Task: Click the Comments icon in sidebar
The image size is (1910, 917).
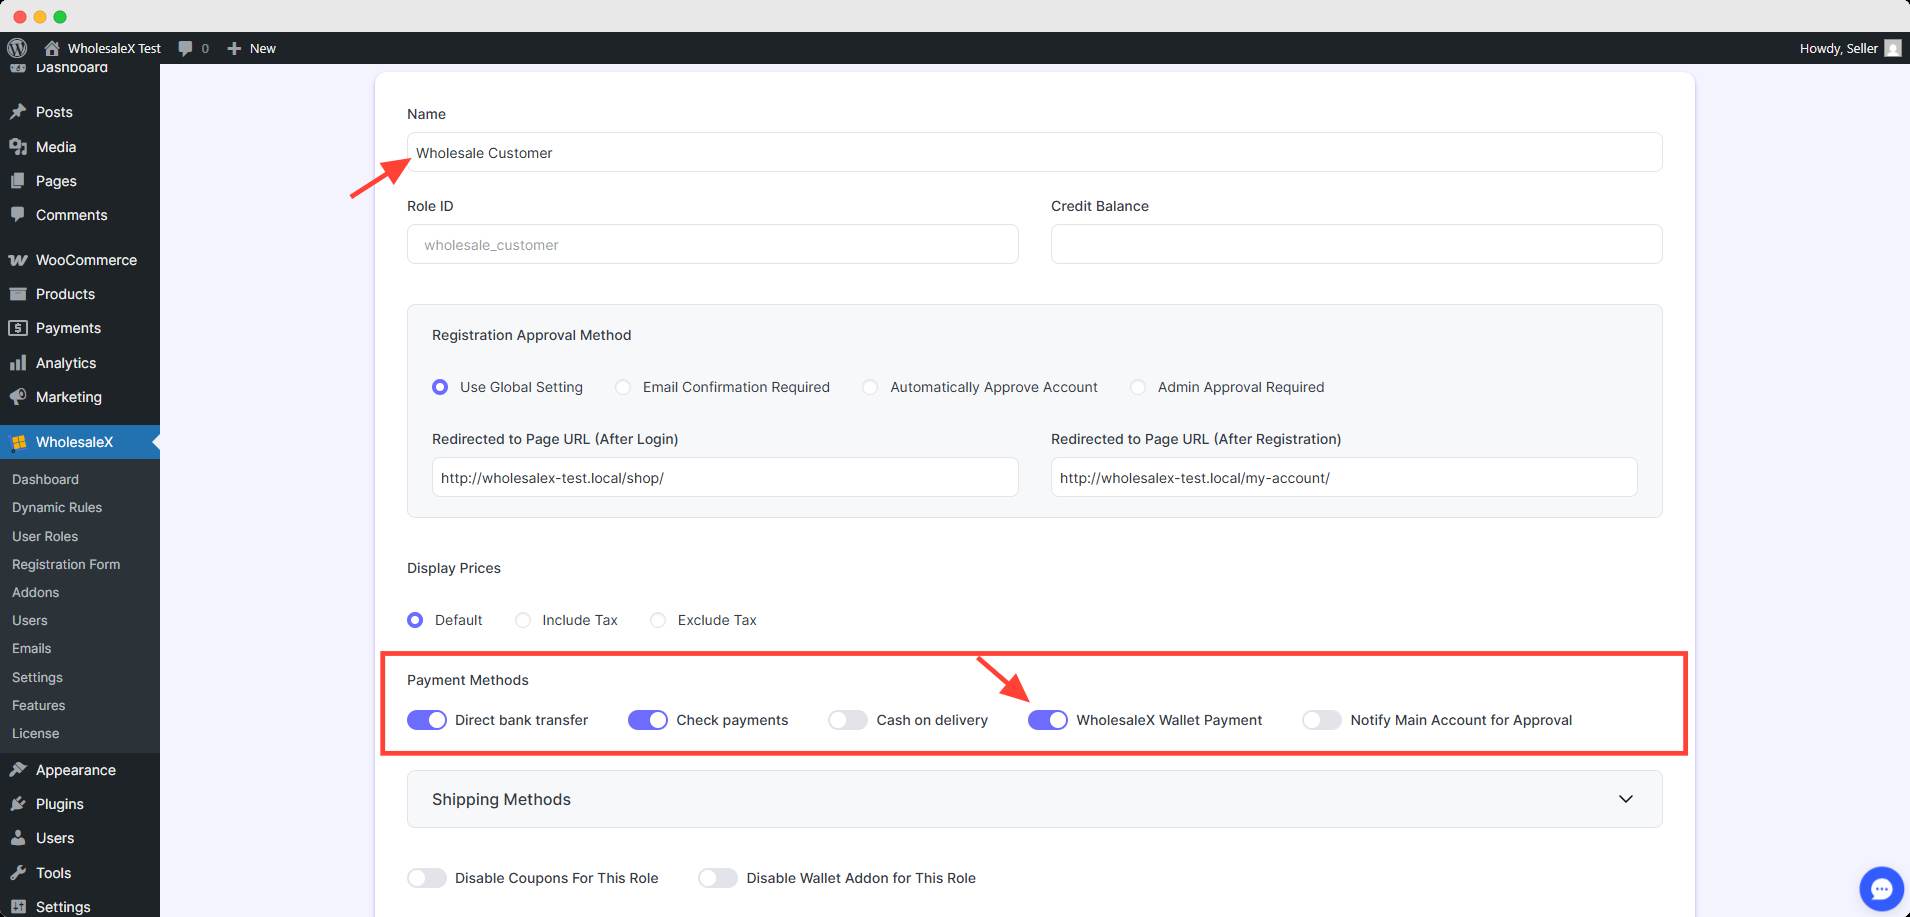Action: coord(18,215)
